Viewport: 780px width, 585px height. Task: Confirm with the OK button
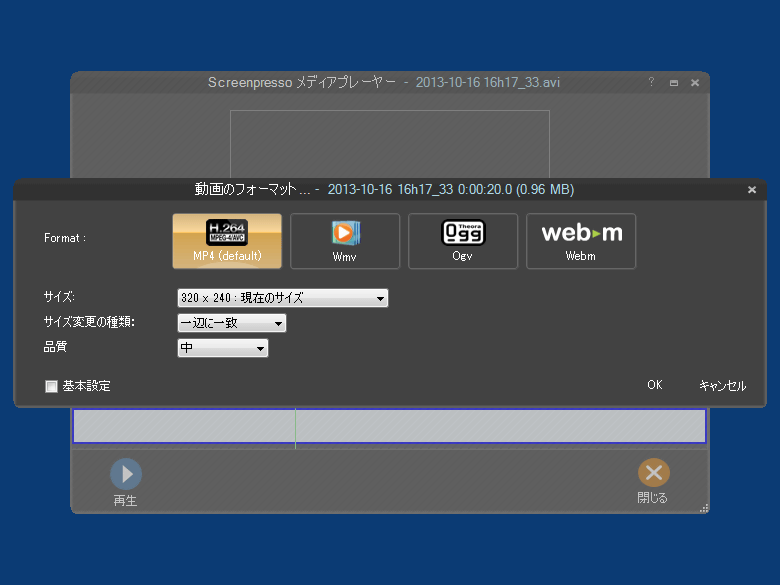[655, 385]
